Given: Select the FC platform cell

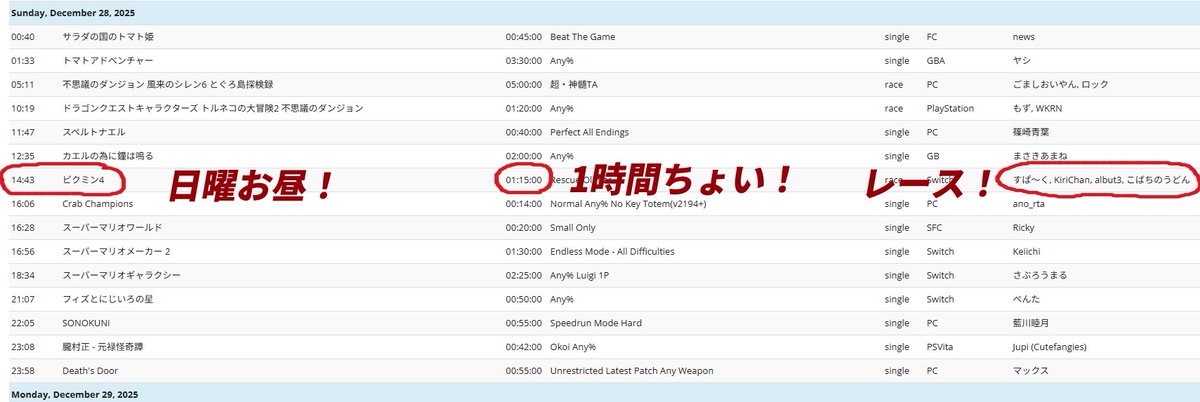Looking at the screenshot, I should tap(933, 37).
